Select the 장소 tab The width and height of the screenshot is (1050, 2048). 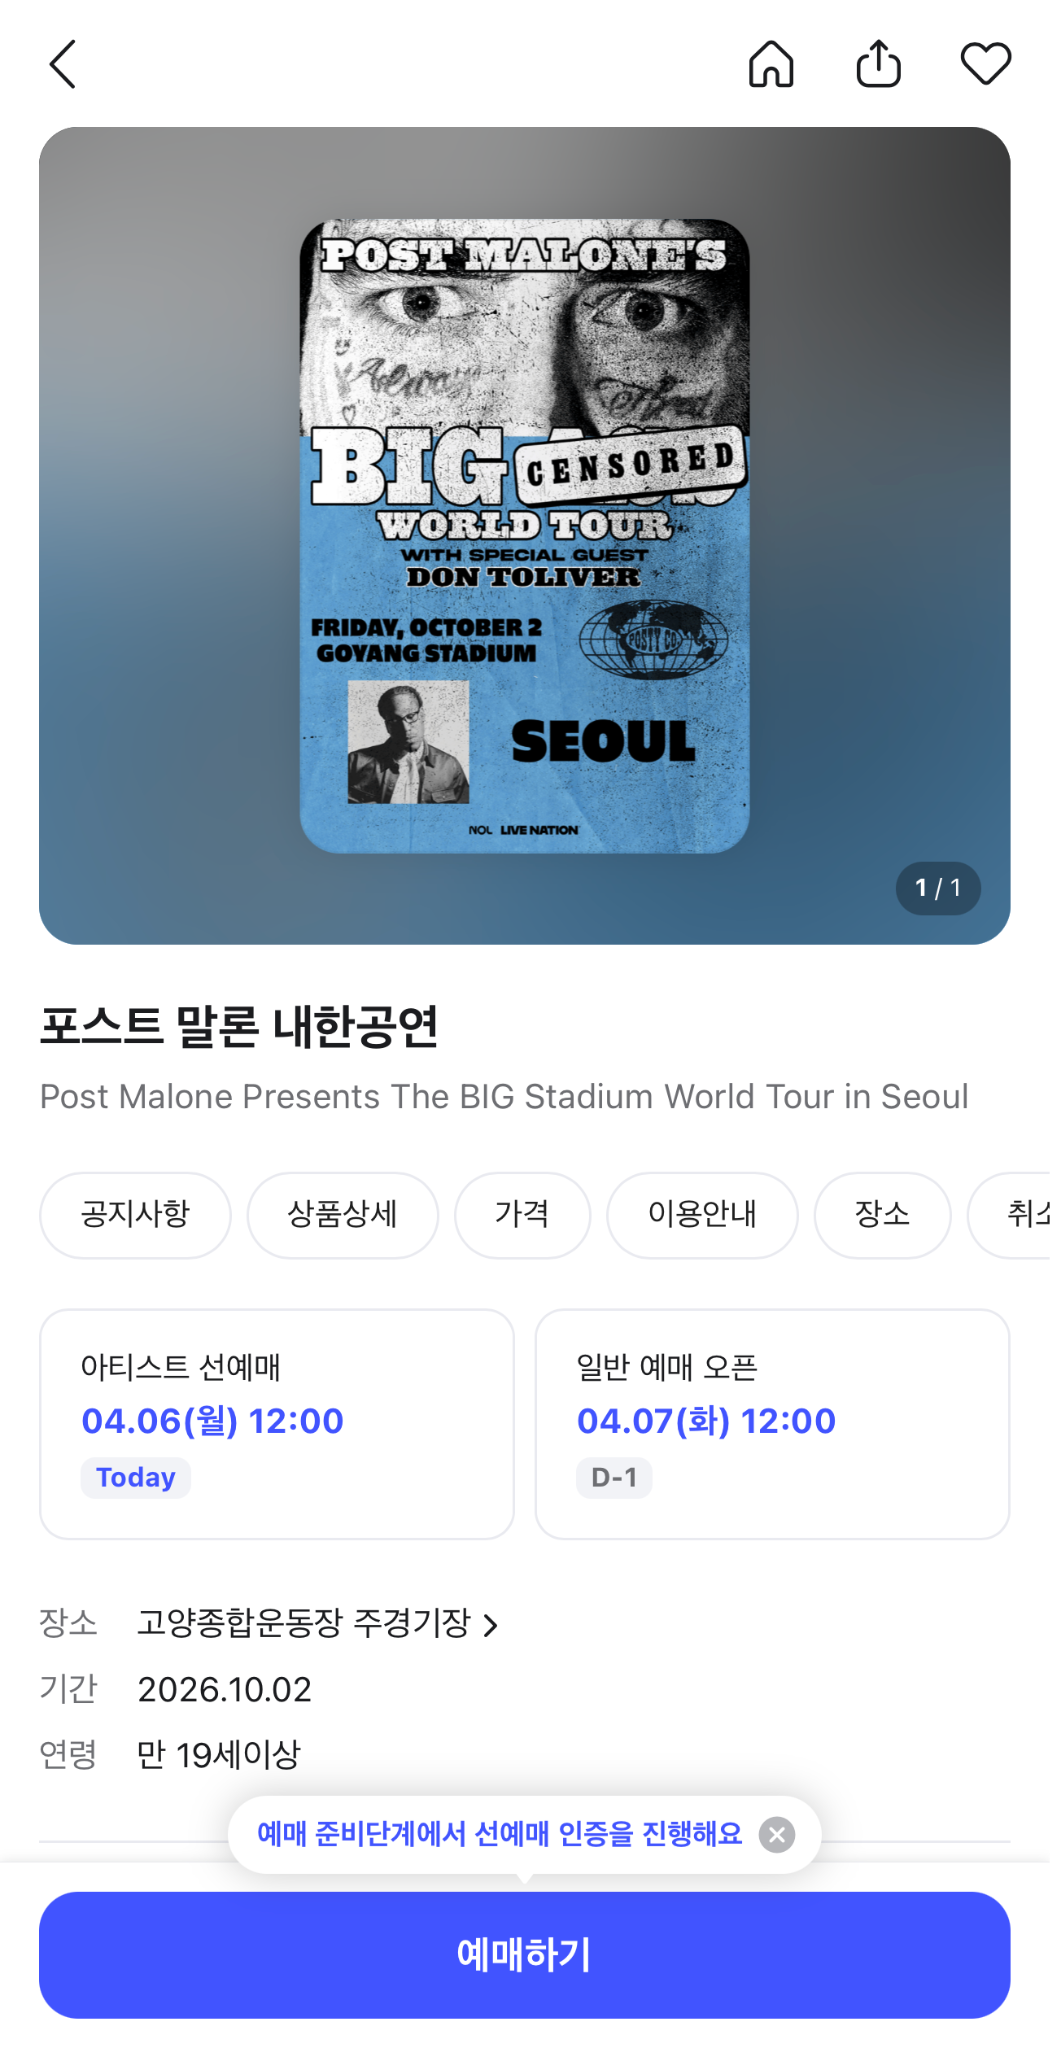point(882,1215)
